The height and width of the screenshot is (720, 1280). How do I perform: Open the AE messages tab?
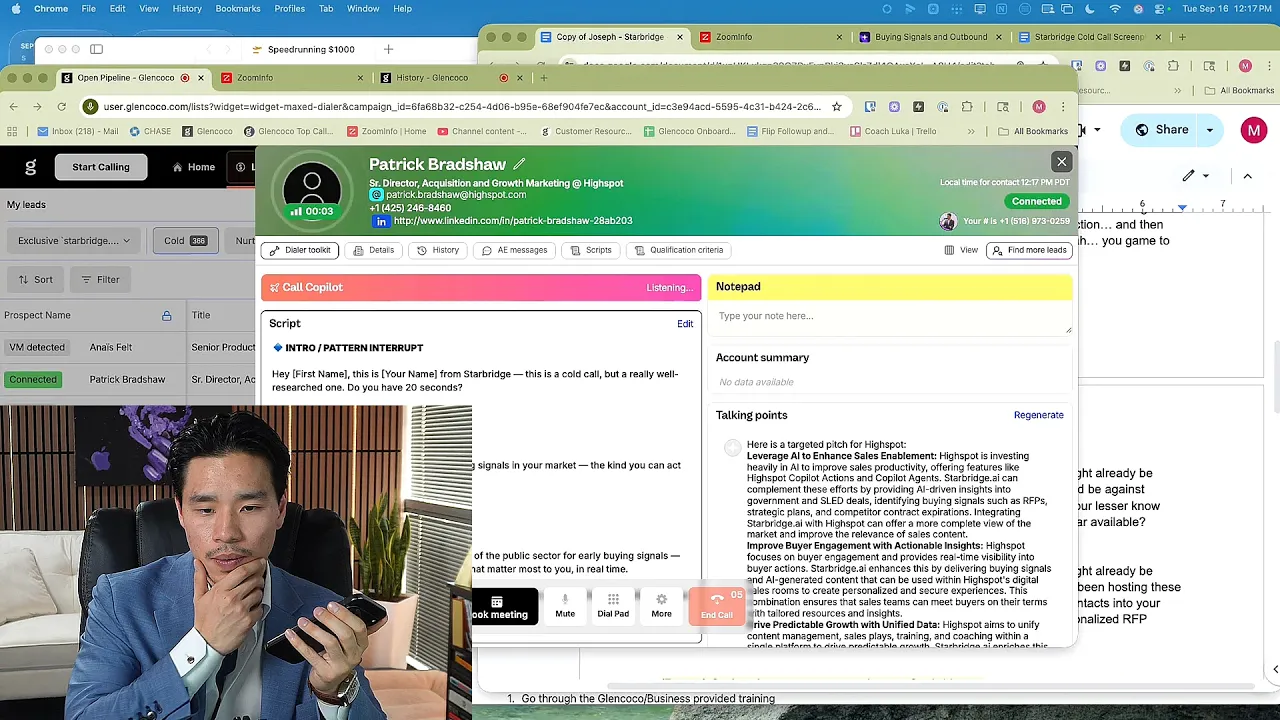[x=514, y=250]
